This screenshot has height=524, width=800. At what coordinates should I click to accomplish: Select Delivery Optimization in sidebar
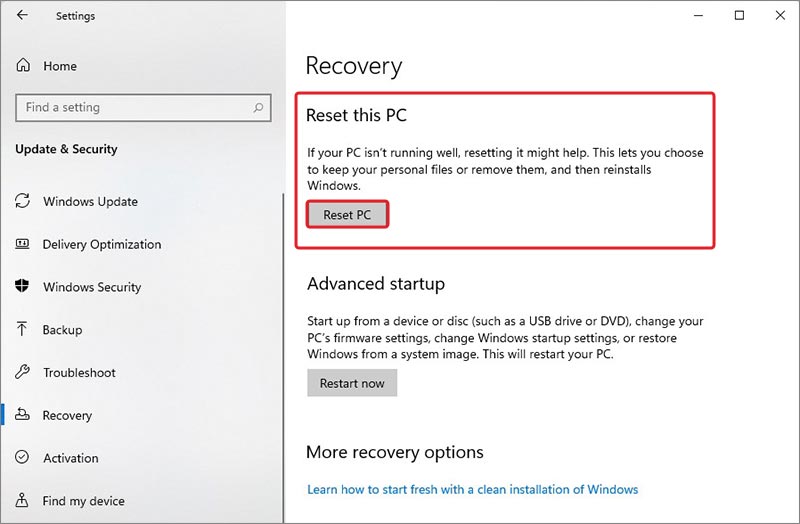102,244
